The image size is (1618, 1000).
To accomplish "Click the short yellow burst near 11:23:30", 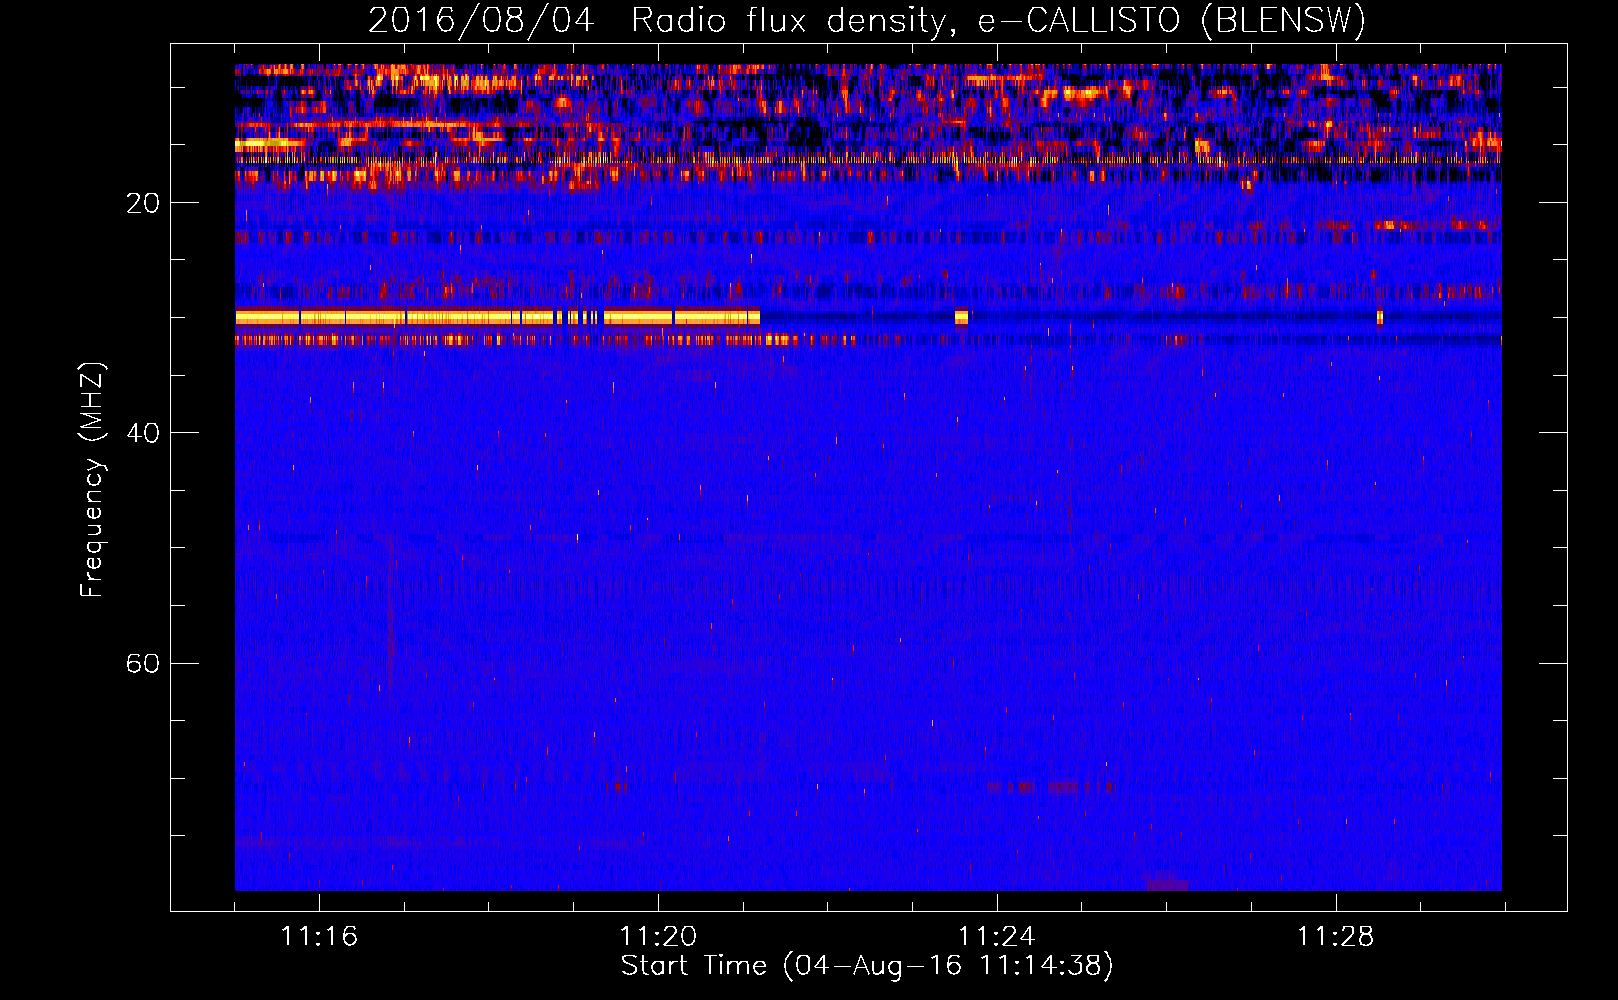I will 961,318.
